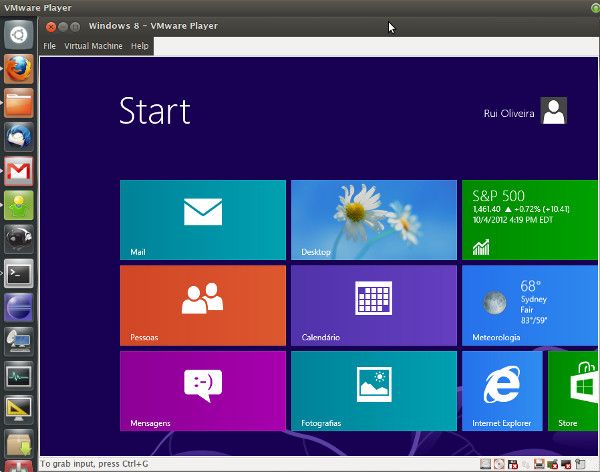Open the Desktop tile with daisies
This screenshot has width=600, height=472.
pyautogui.click(x=373, y=220)
